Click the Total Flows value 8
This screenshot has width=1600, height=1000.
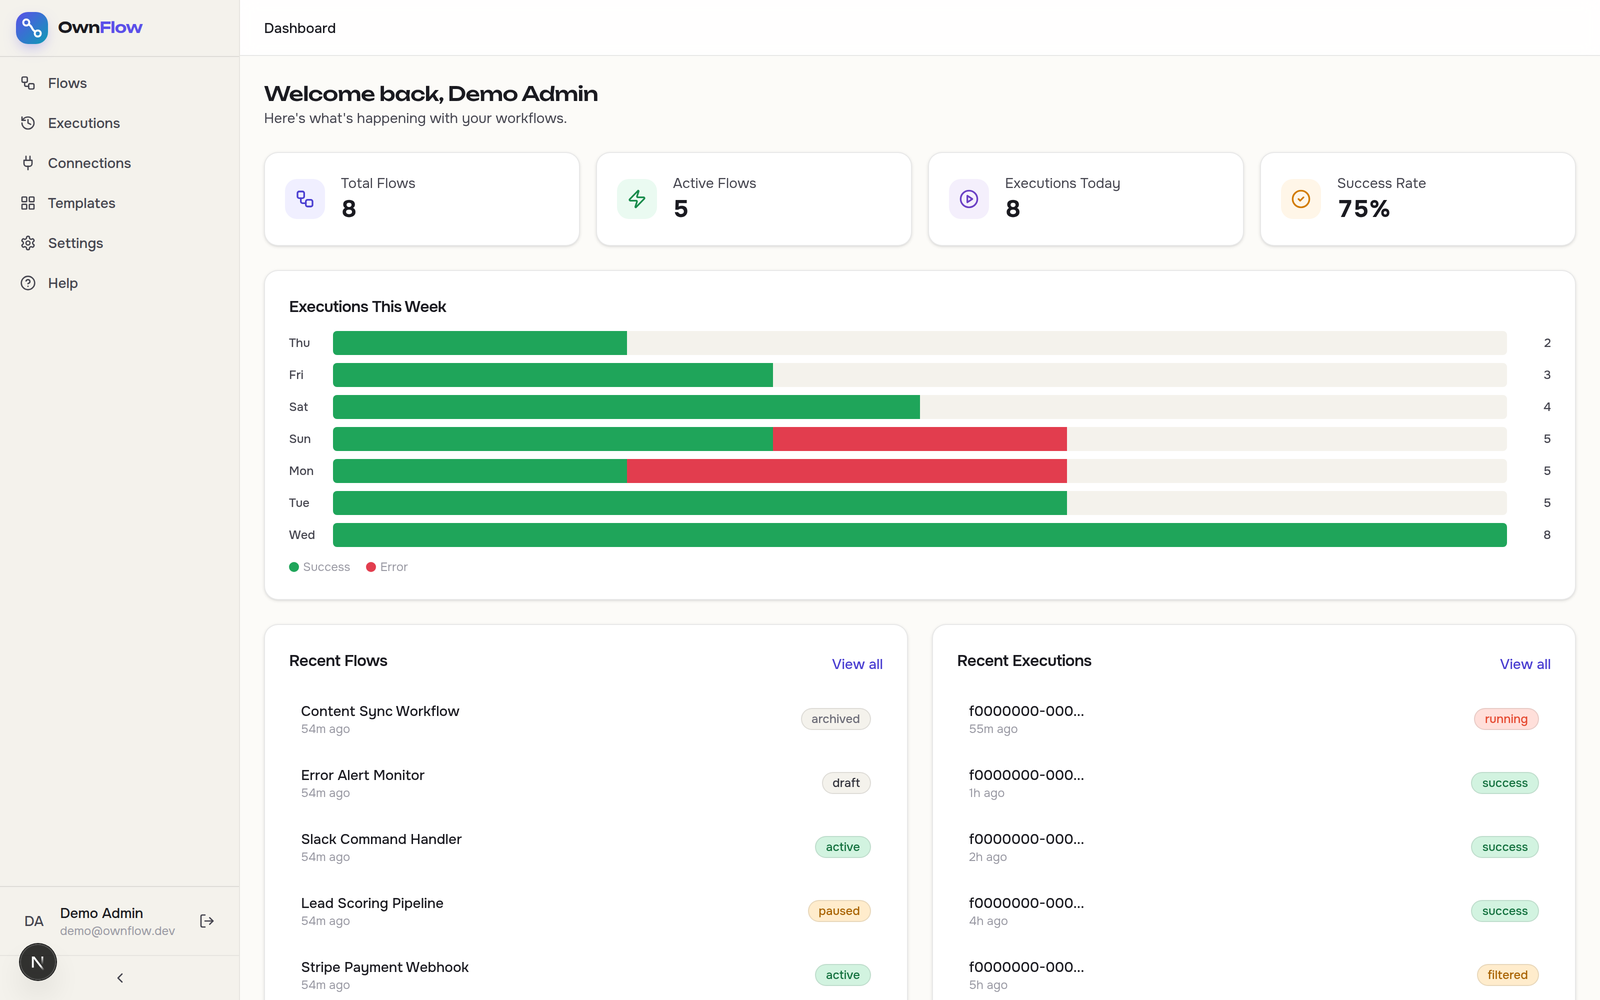point(349,209)
